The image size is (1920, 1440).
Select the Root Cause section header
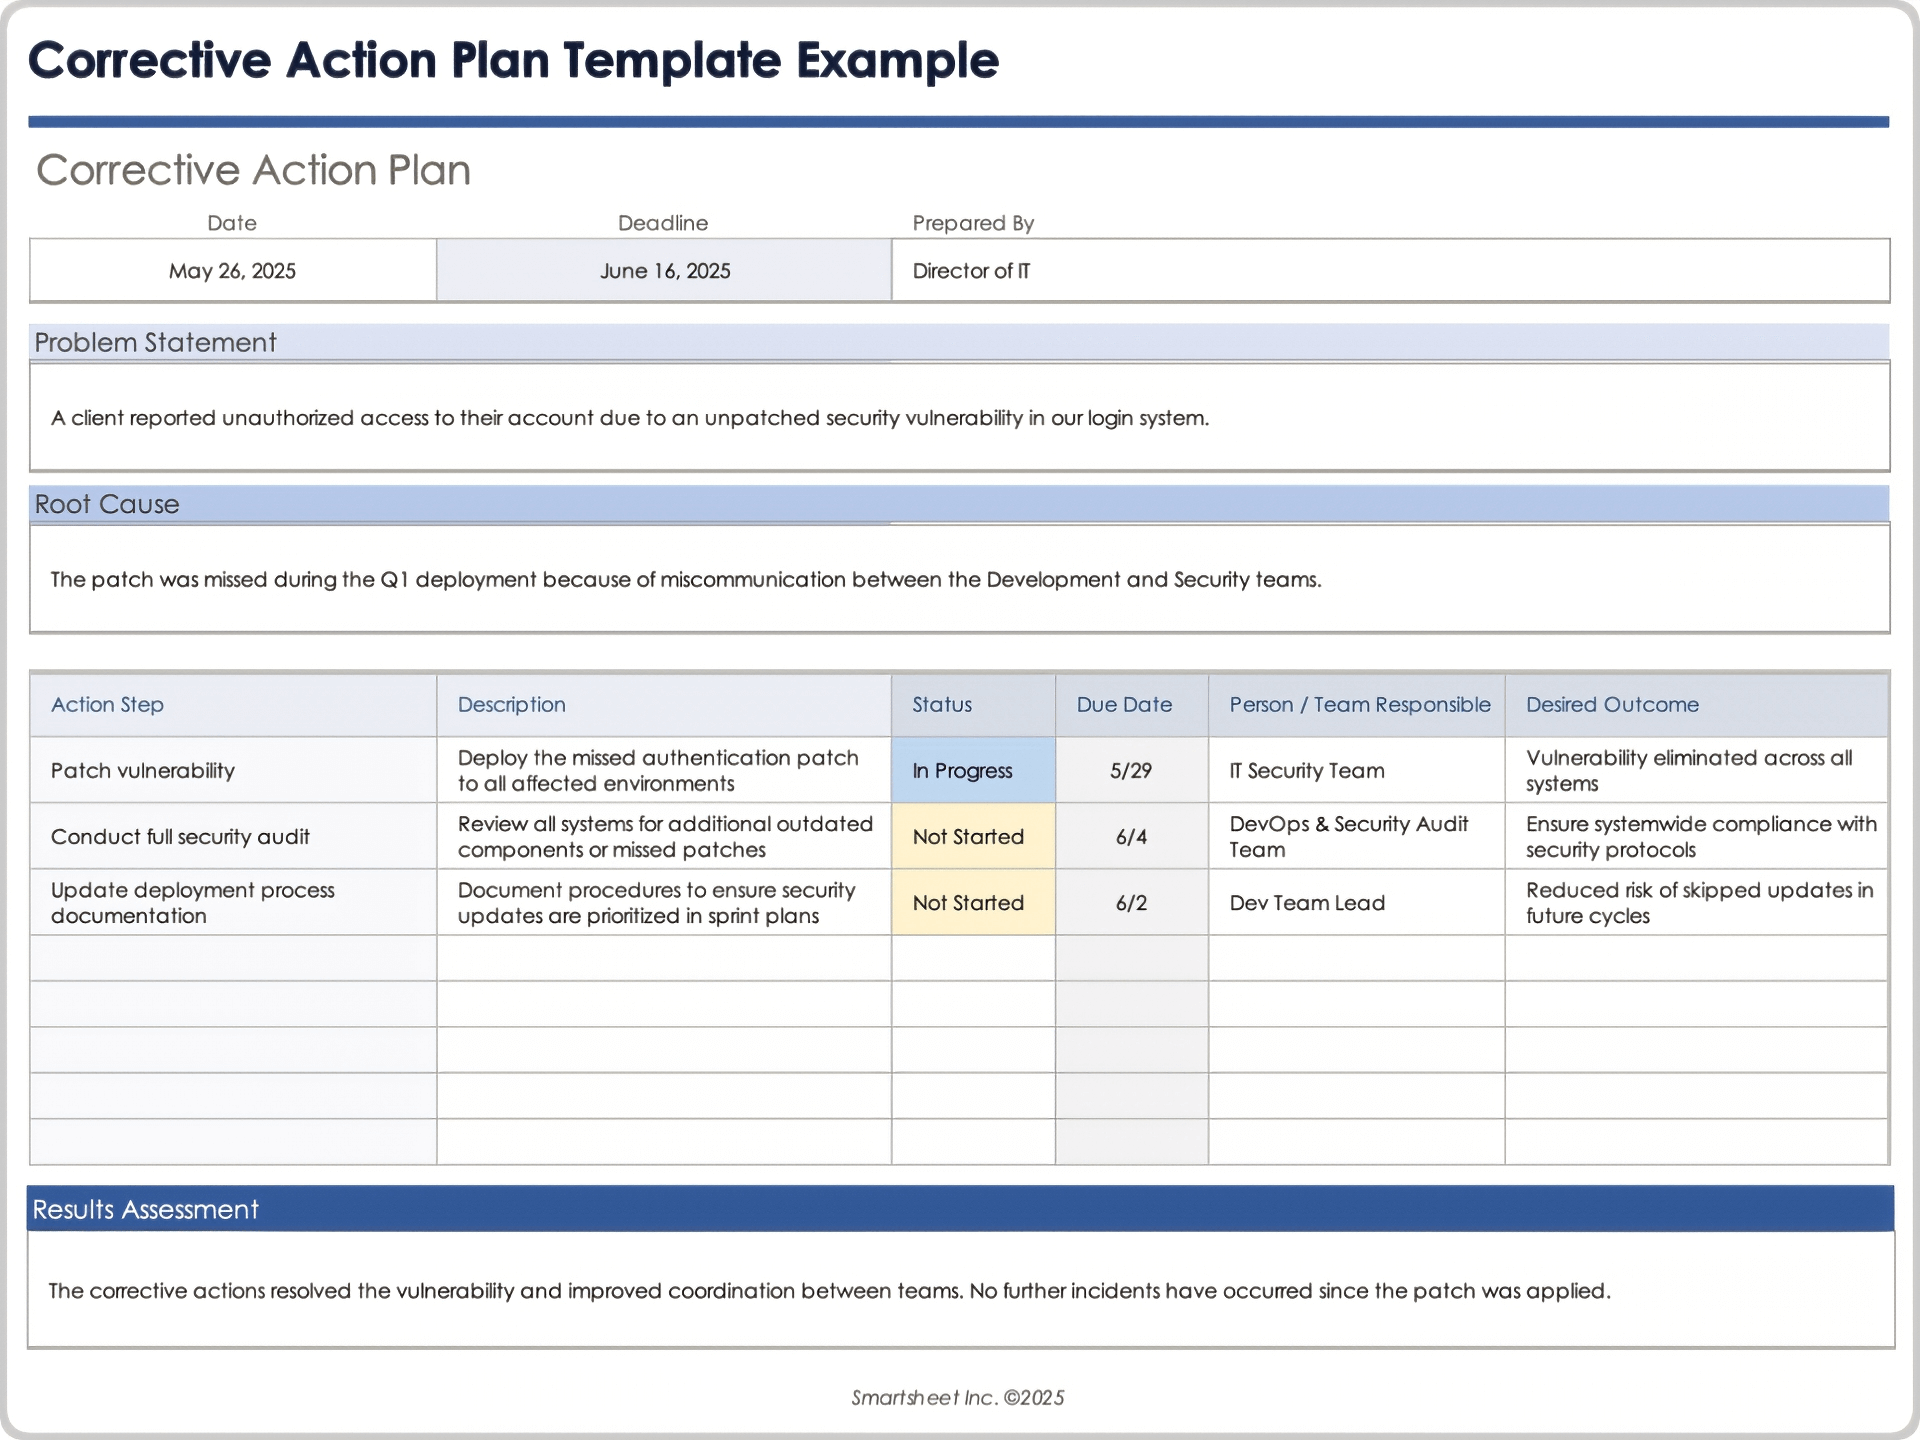(x=106, y=504)
